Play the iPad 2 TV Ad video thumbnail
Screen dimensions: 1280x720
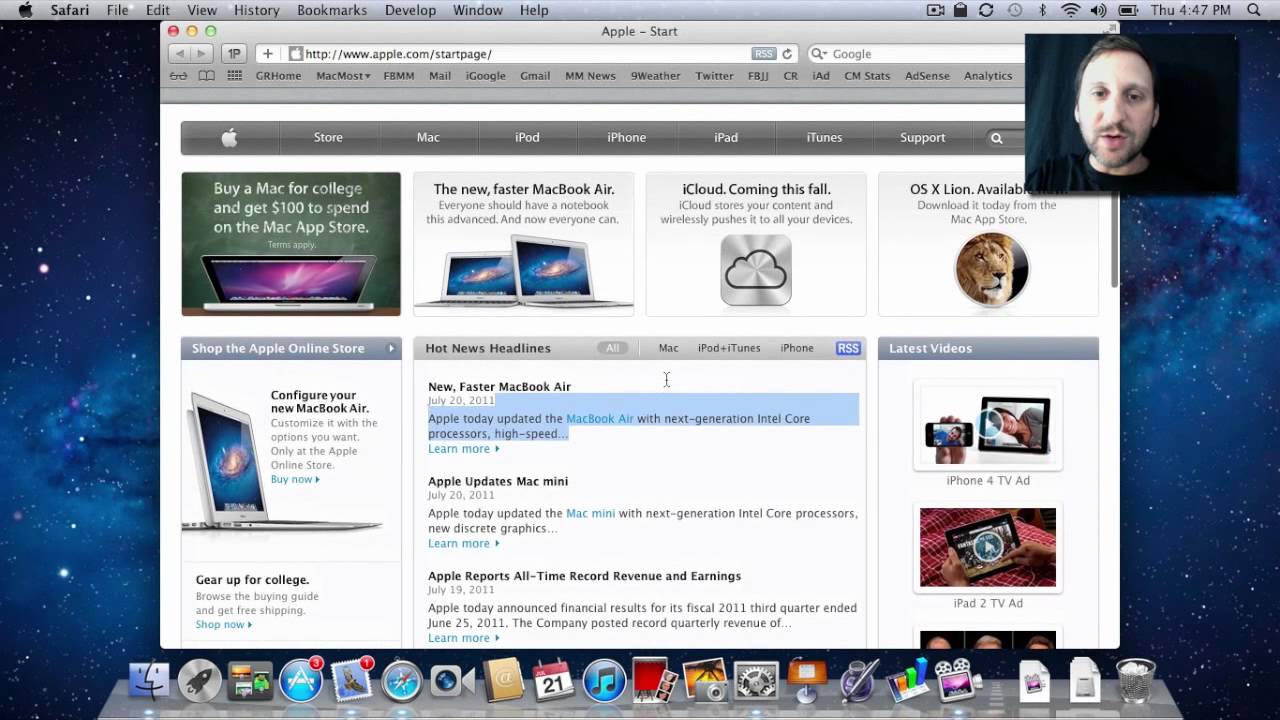click(x=988, y=547)
